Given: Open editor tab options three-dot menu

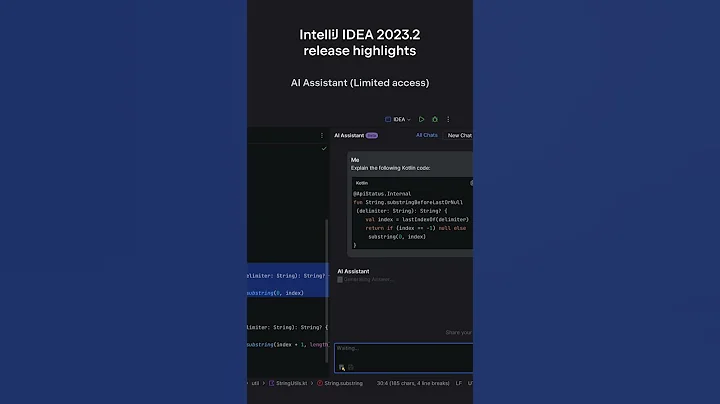Looking at the screenshot, I should tap(322, 135).
